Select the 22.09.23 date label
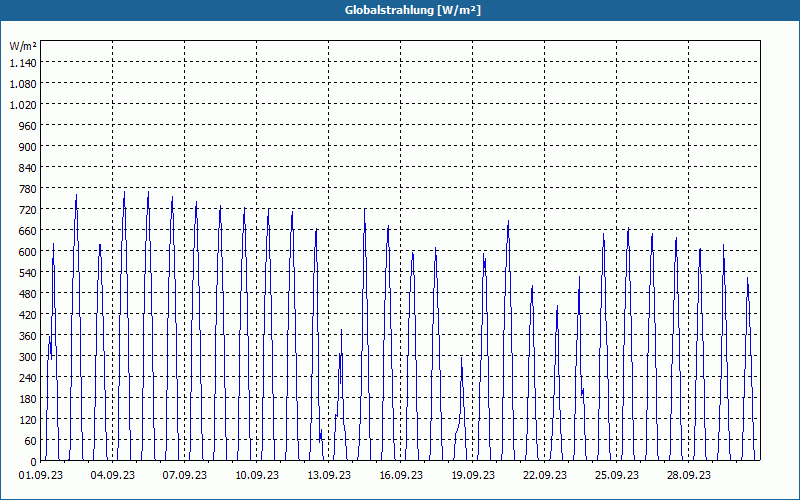Image resolution: width=800 pixels, height=500 pixels. 544,475
